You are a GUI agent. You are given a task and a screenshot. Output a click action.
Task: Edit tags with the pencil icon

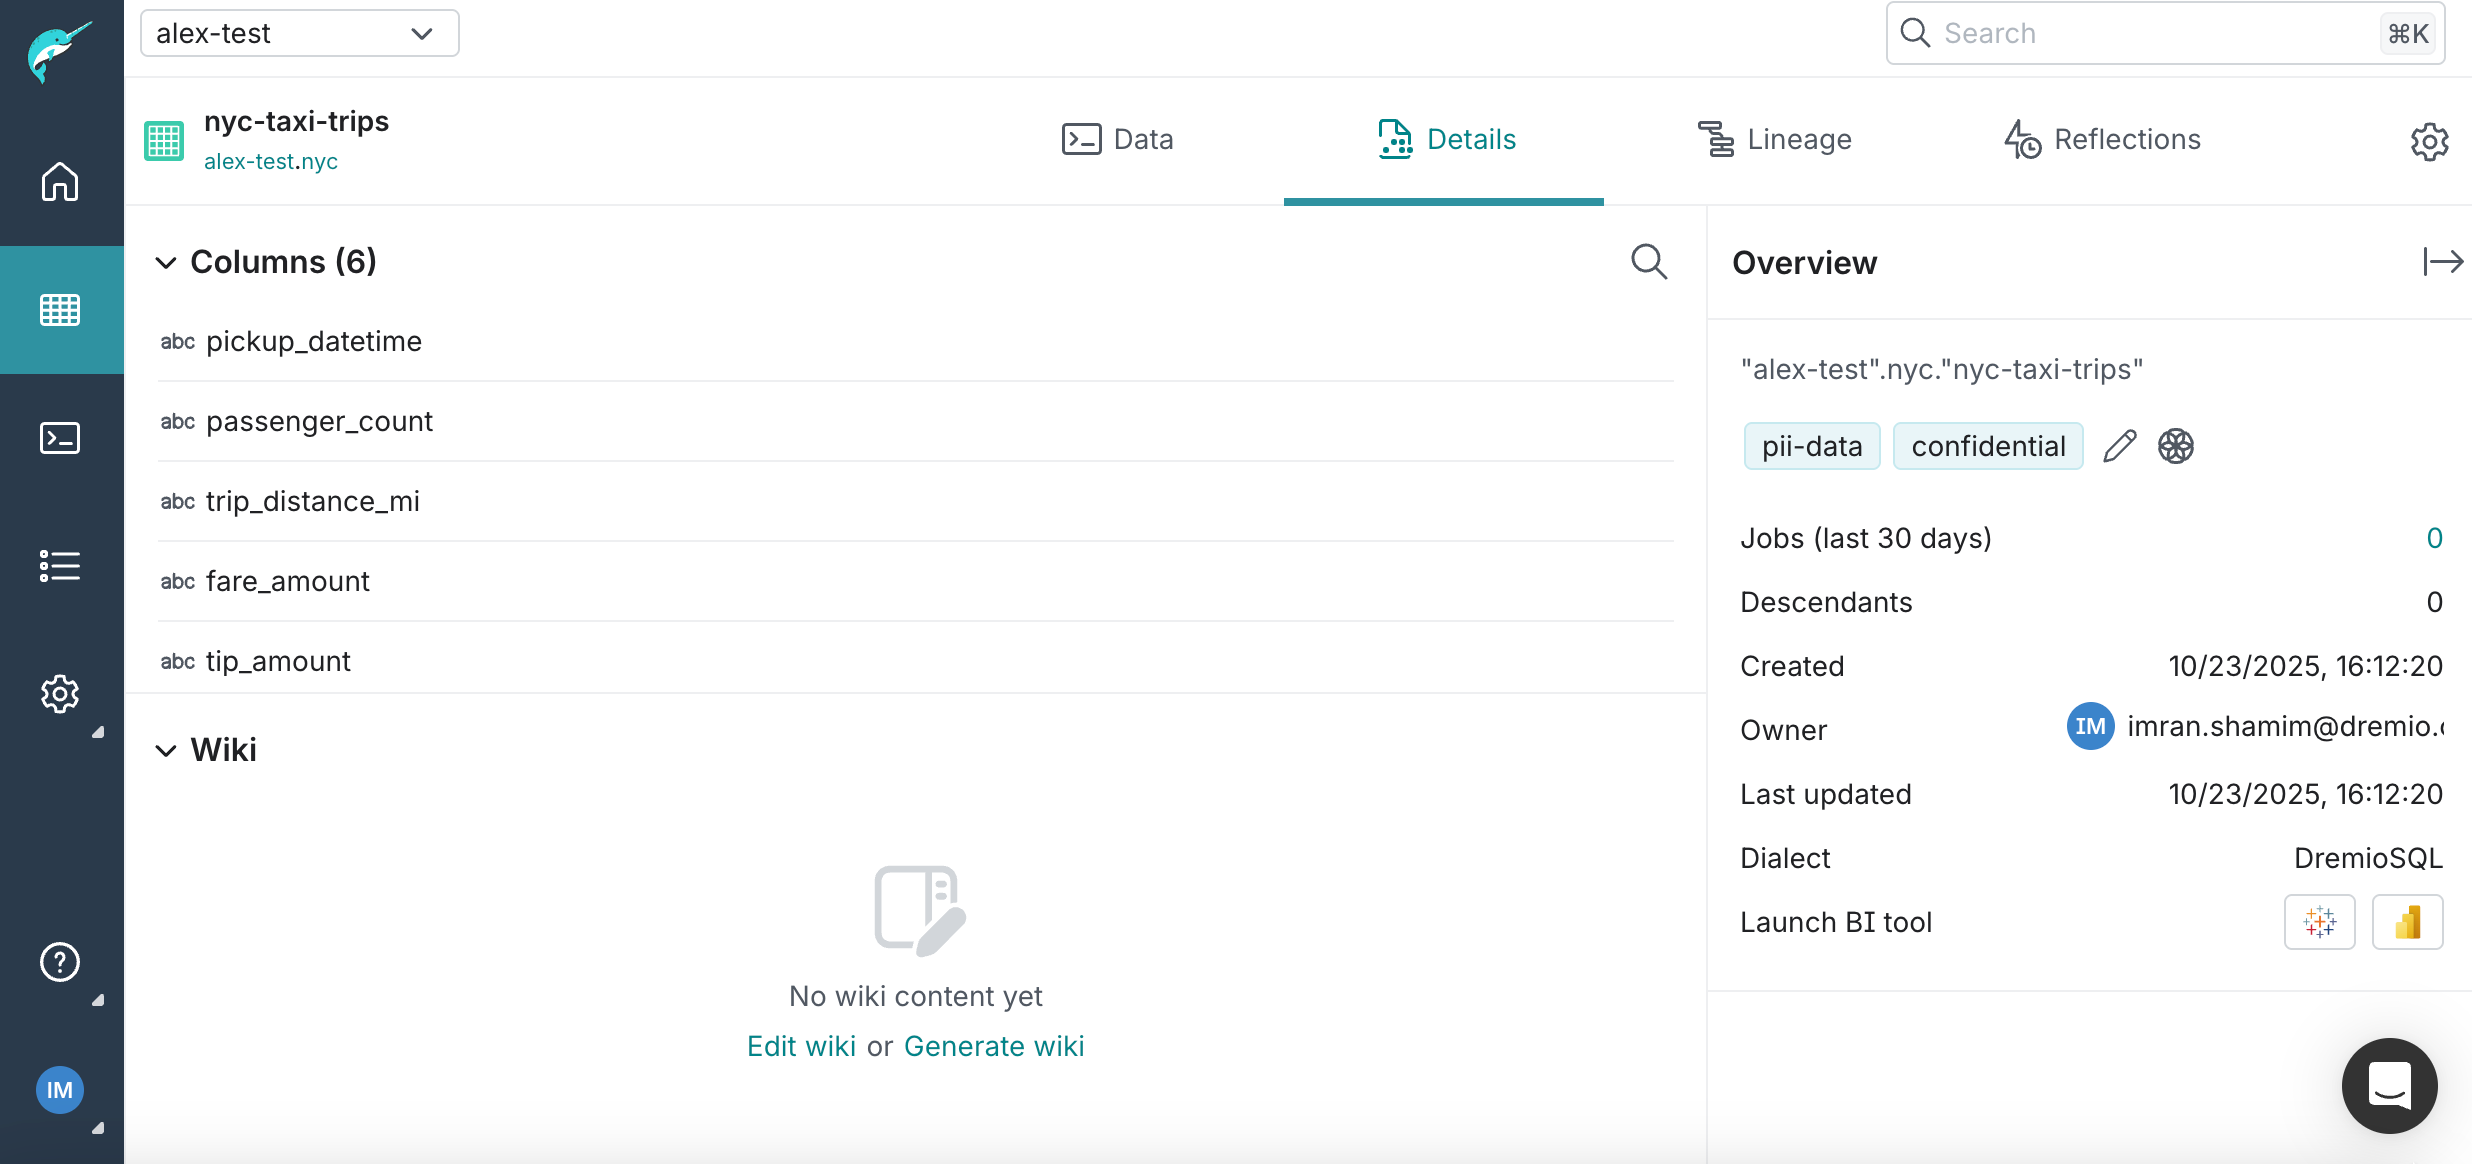[2119, 446]
